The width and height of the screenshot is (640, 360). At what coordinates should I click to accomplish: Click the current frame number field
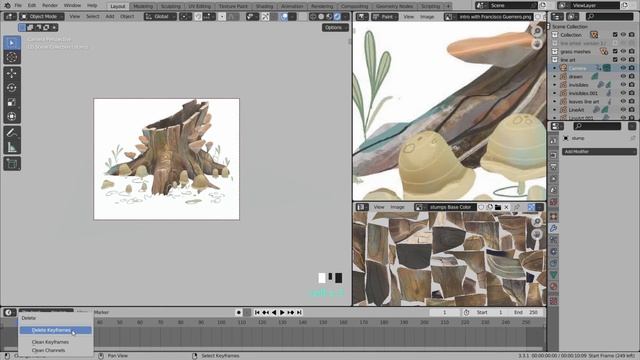[444, 312]
